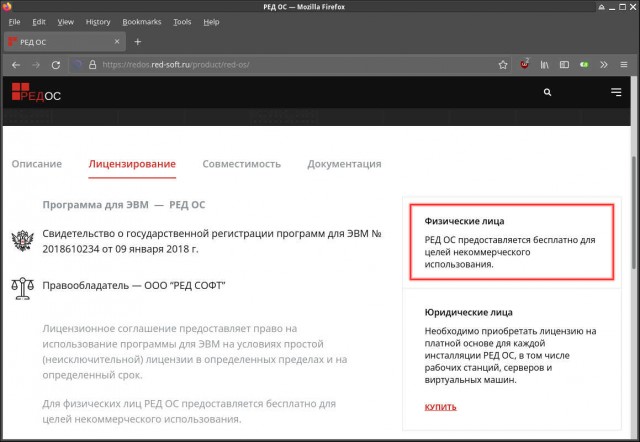Click the Юридические лица heading
The height and width of the screenshot is (442, 640).
click(468, 313)
